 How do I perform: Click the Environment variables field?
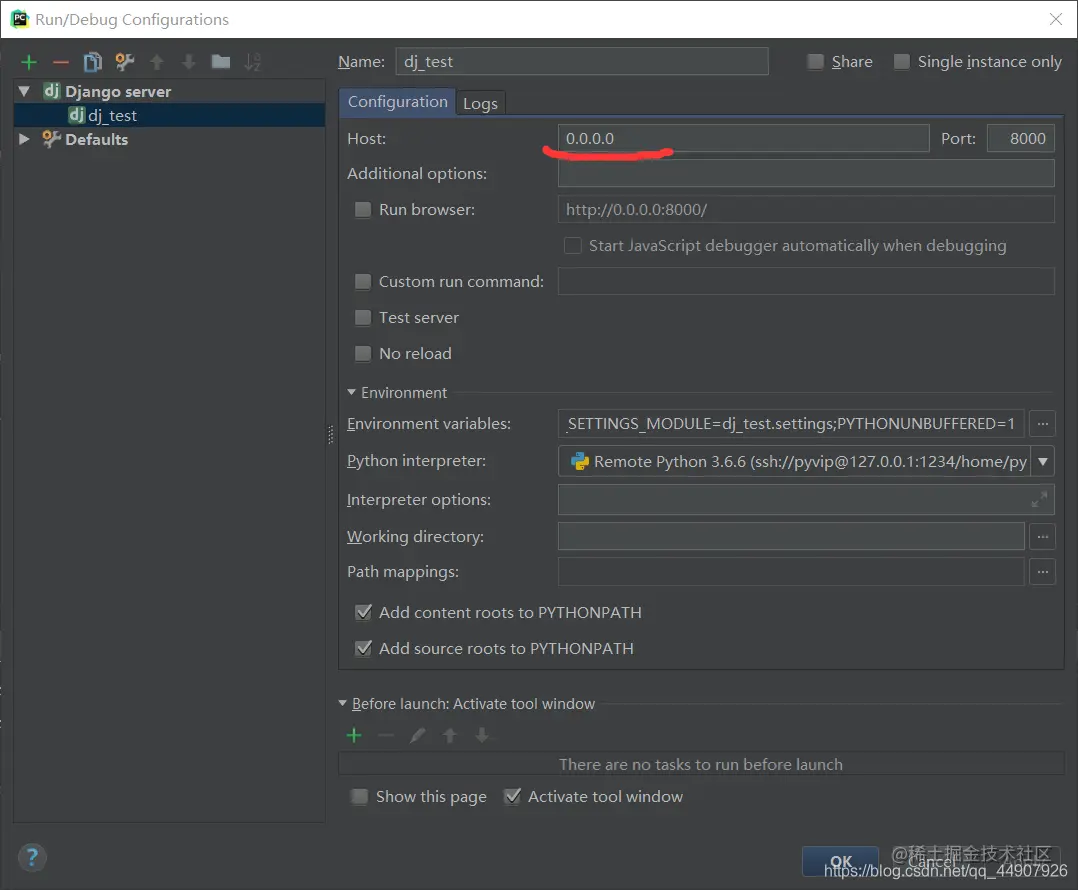(791, 423)
